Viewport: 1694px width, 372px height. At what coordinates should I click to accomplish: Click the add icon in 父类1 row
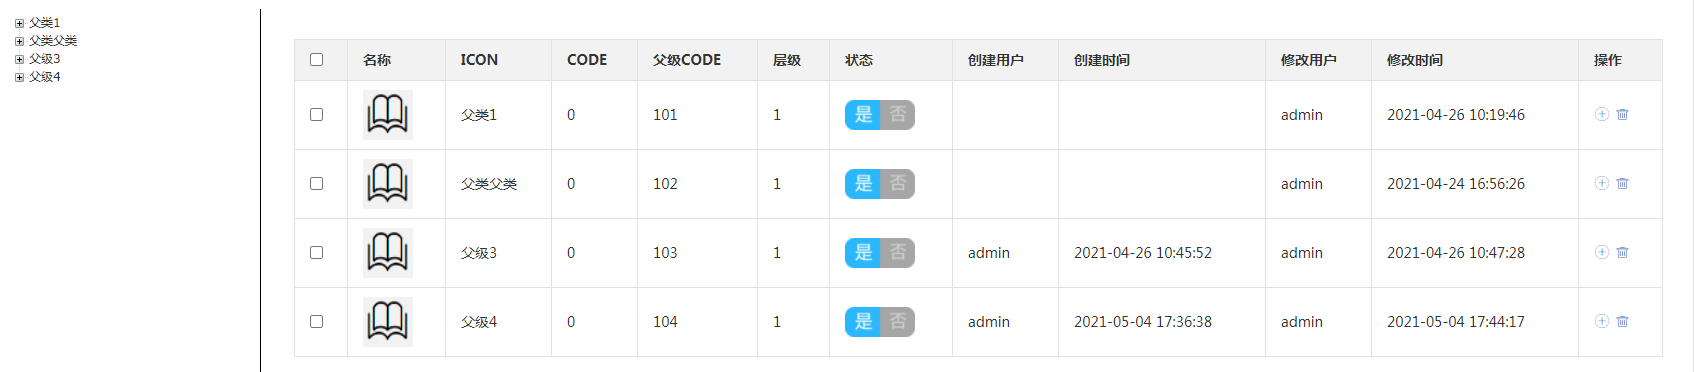coord(1601,114)
